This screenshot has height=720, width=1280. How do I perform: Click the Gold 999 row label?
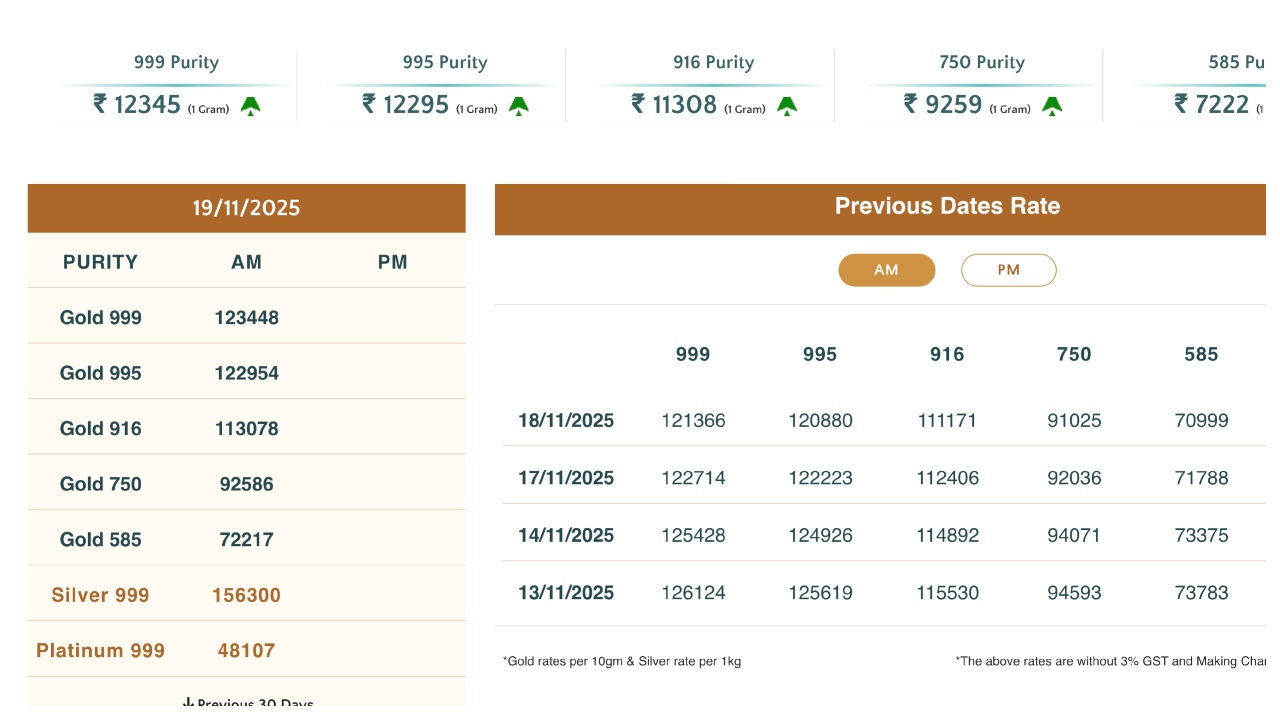tap(101, 318)
